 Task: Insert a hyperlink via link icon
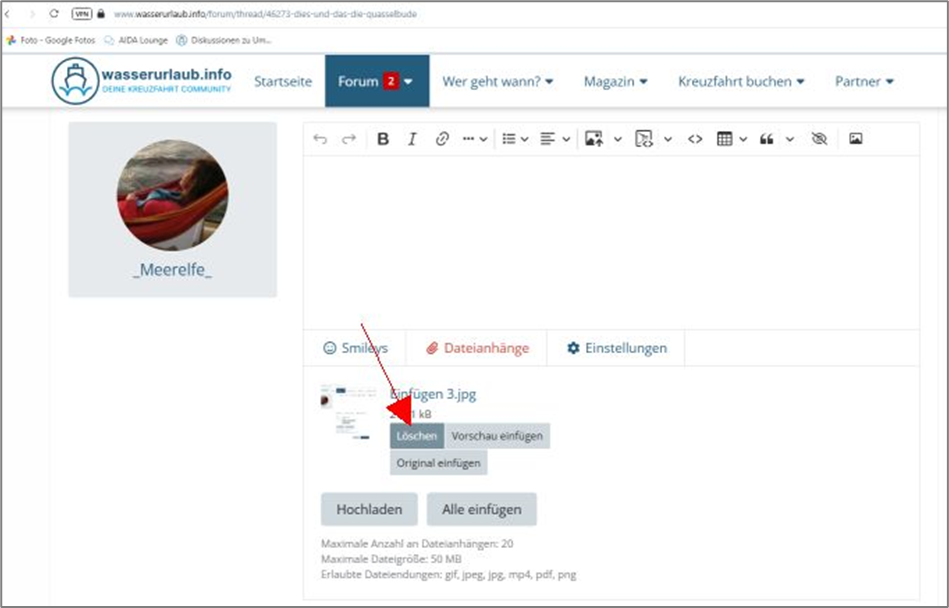point(442,139)
